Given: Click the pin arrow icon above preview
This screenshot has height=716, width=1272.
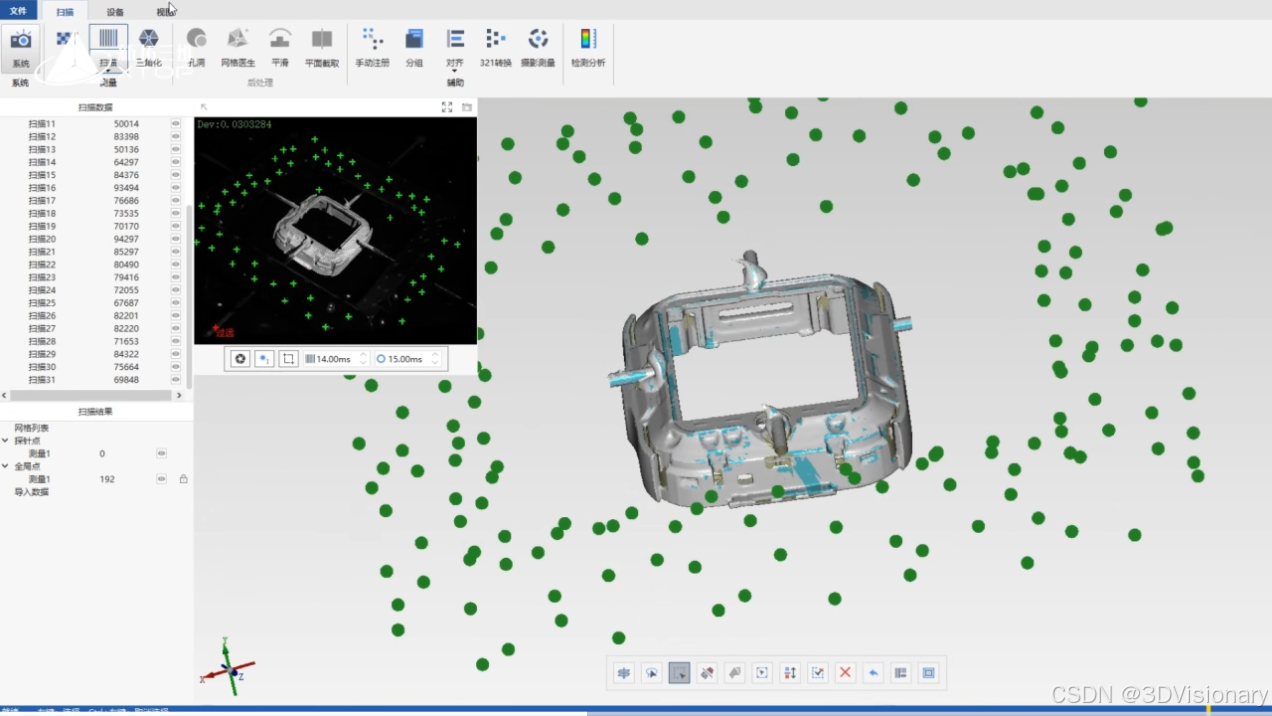Looking at the screenshot, I should coord(204,107).
